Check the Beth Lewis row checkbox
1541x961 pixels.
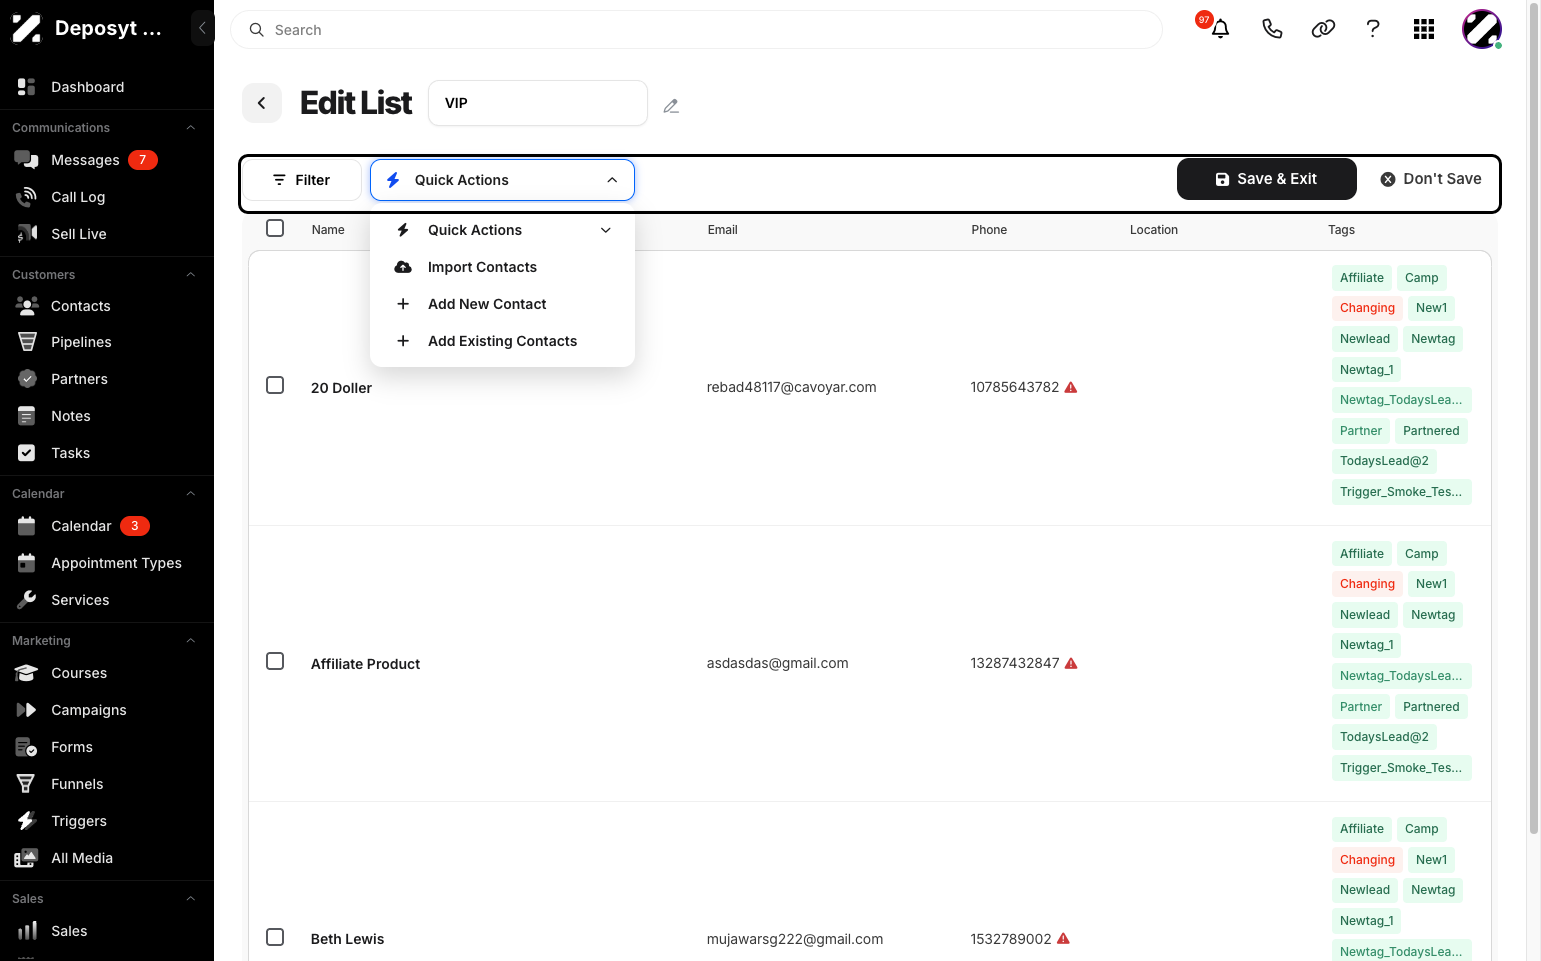[x=275, y=937]
